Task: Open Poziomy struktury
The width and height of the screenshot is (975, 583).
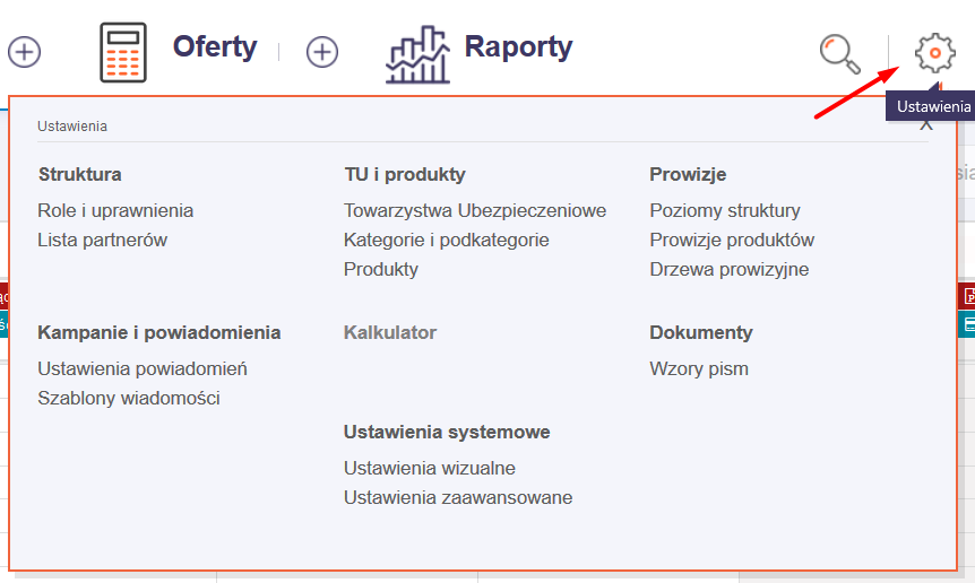Action: coord(725,211)
